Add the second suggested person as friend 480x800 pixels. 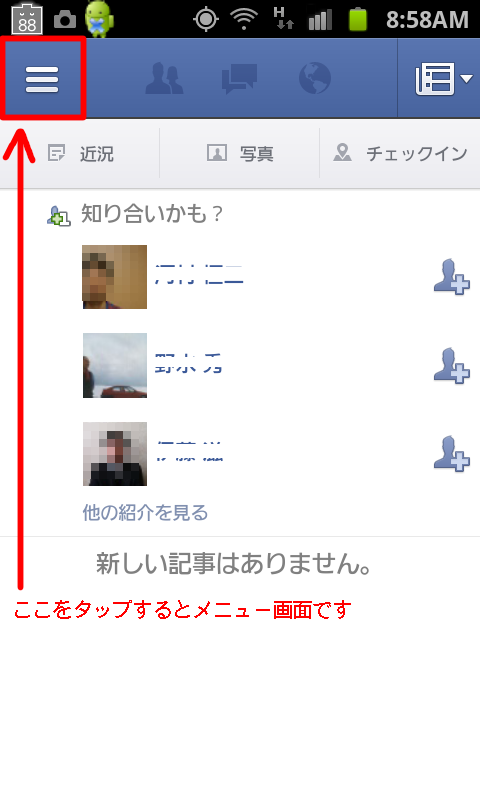point(451,365)
